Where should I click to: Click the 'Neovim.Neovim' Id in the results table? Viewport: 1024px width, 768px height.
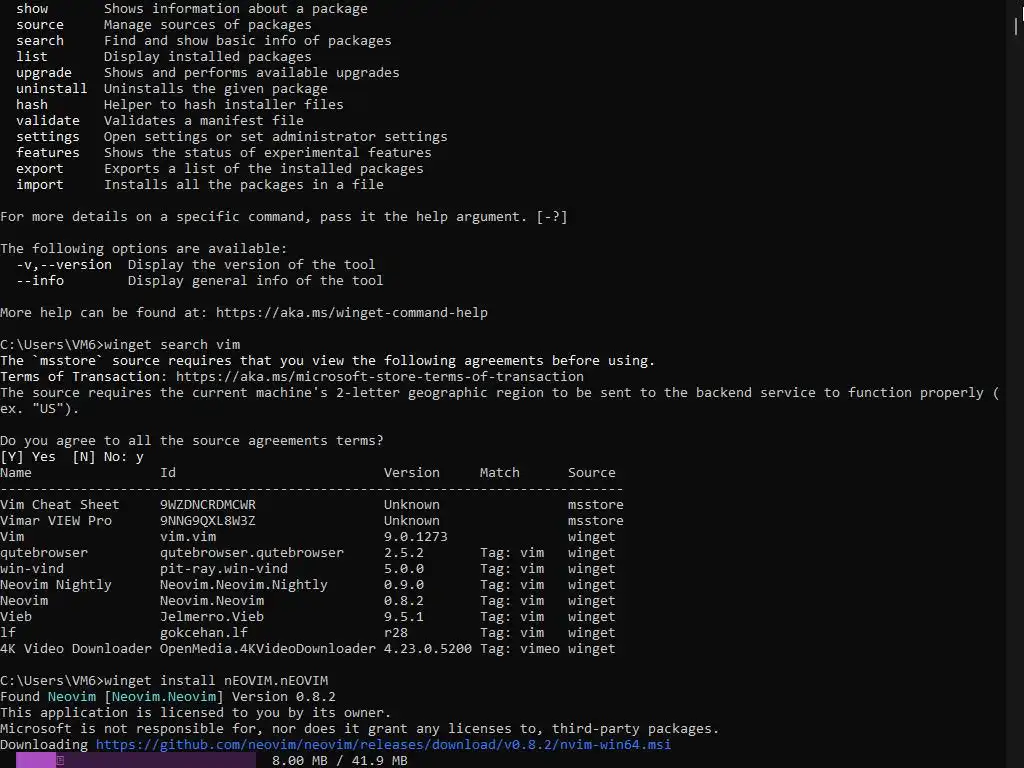coord(212,601)
